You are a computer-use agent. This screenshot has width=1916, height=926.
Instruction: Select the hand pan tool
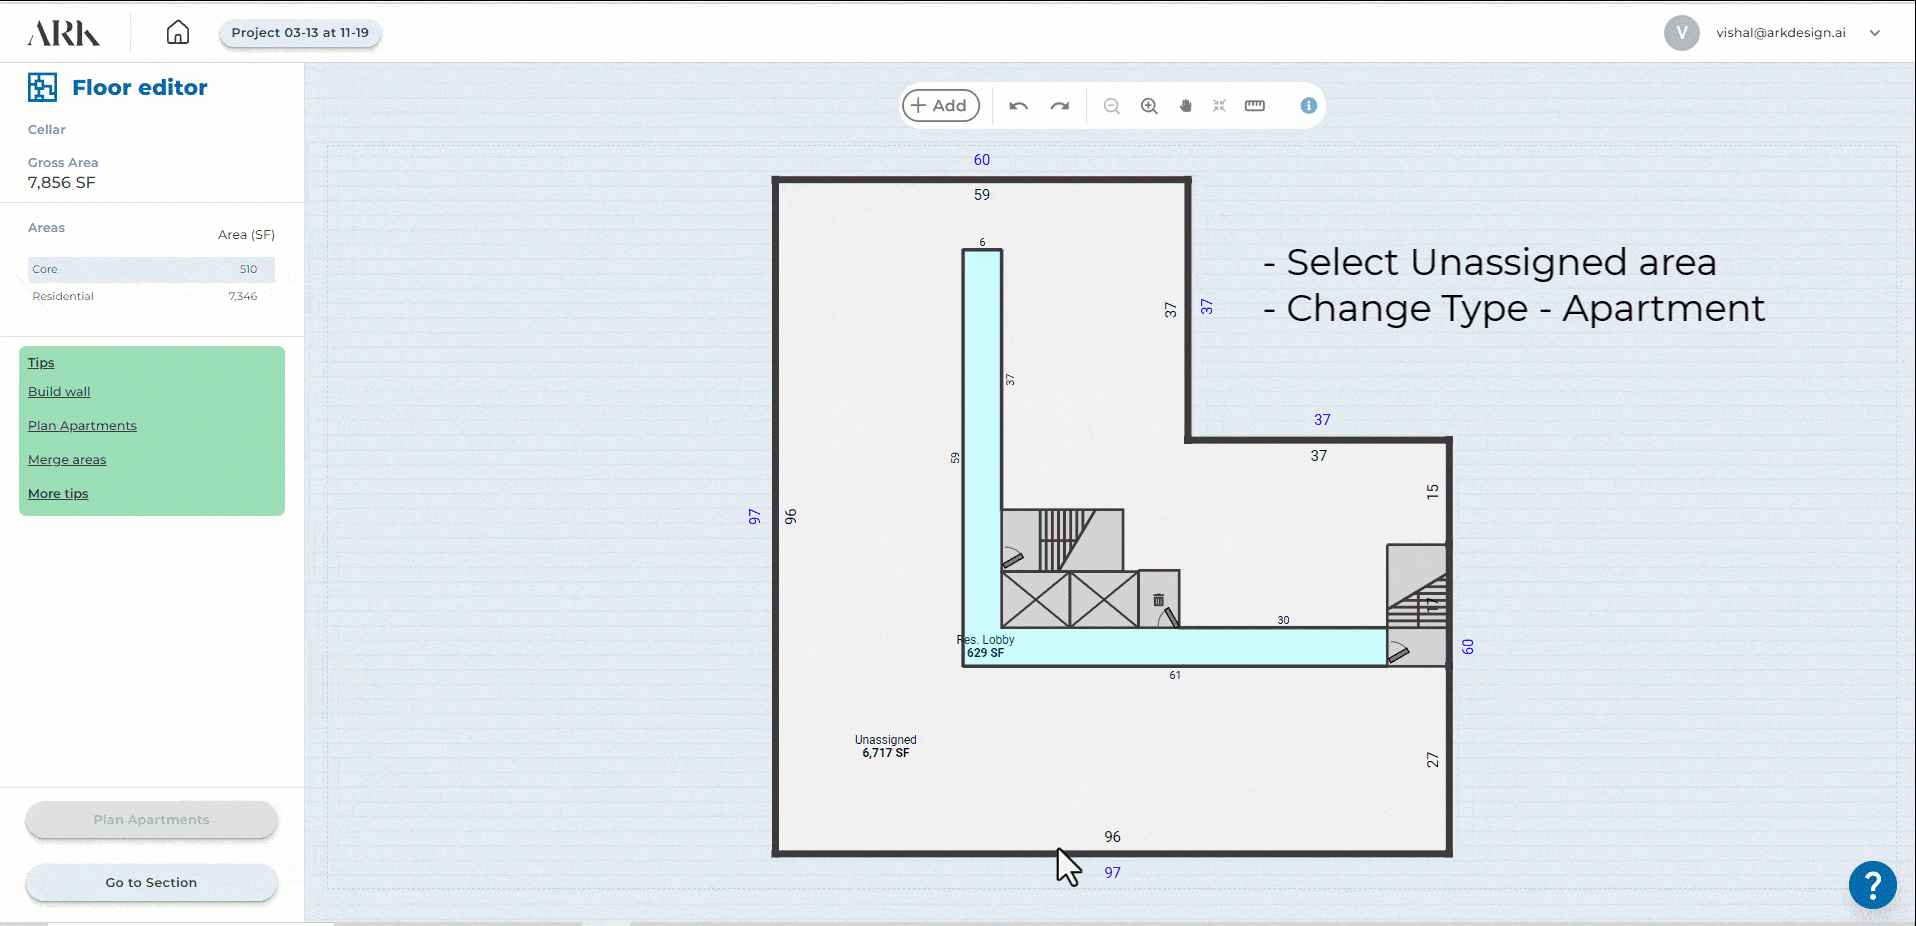pyautogui.click(x=1186, y=106)
